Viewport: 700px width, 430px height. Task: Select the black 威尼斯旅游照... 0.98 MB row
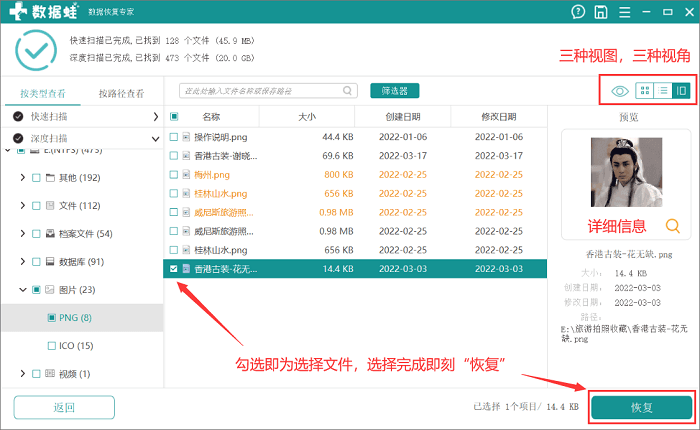click(x=355, y=231)
